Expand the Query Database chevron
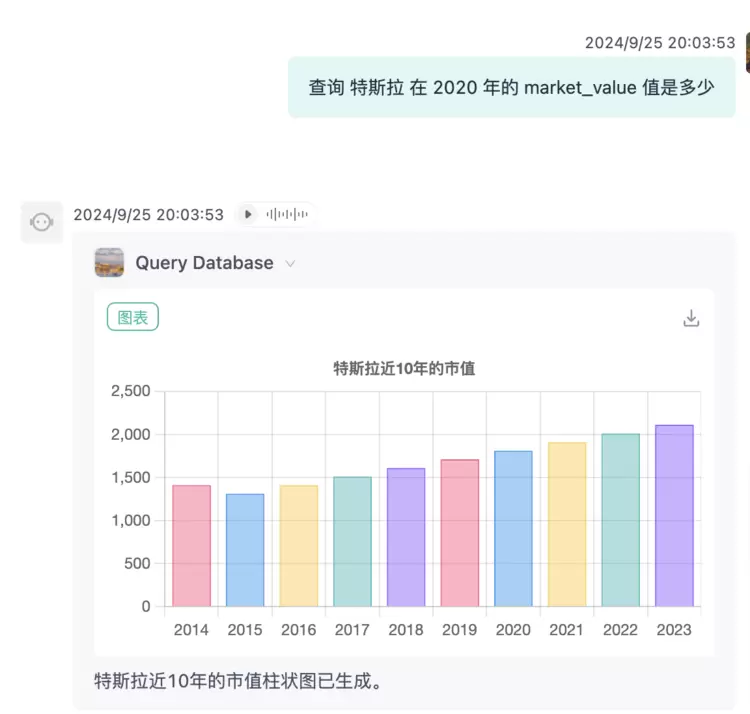Viewport: 750px width, 714px height. 291,264
